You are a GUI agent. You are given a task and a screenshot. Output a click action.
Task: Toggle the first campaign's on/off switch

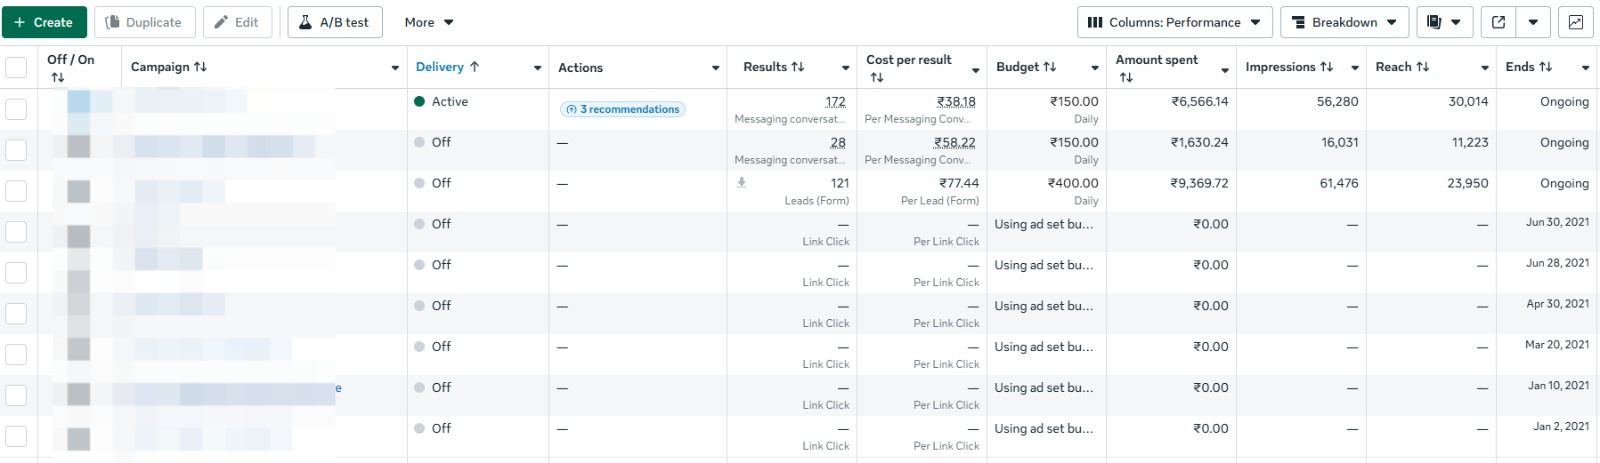78,102
